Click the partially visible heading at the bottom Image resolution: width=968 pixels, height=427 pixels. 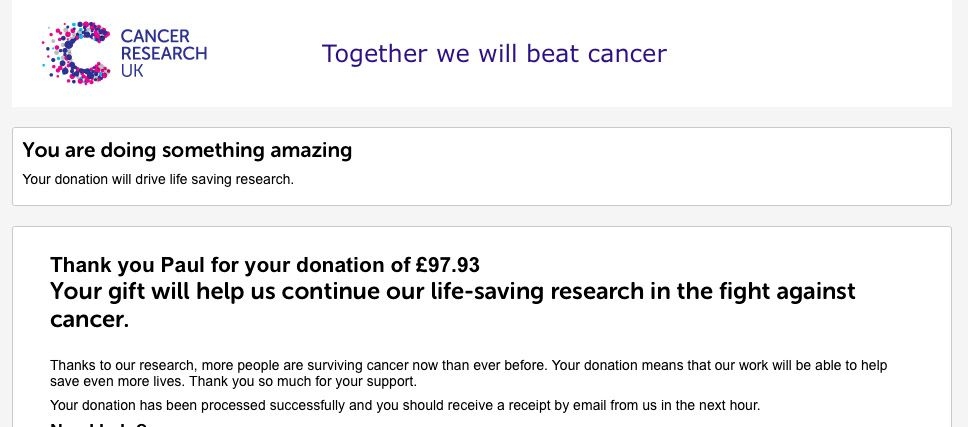coord(98,424)
